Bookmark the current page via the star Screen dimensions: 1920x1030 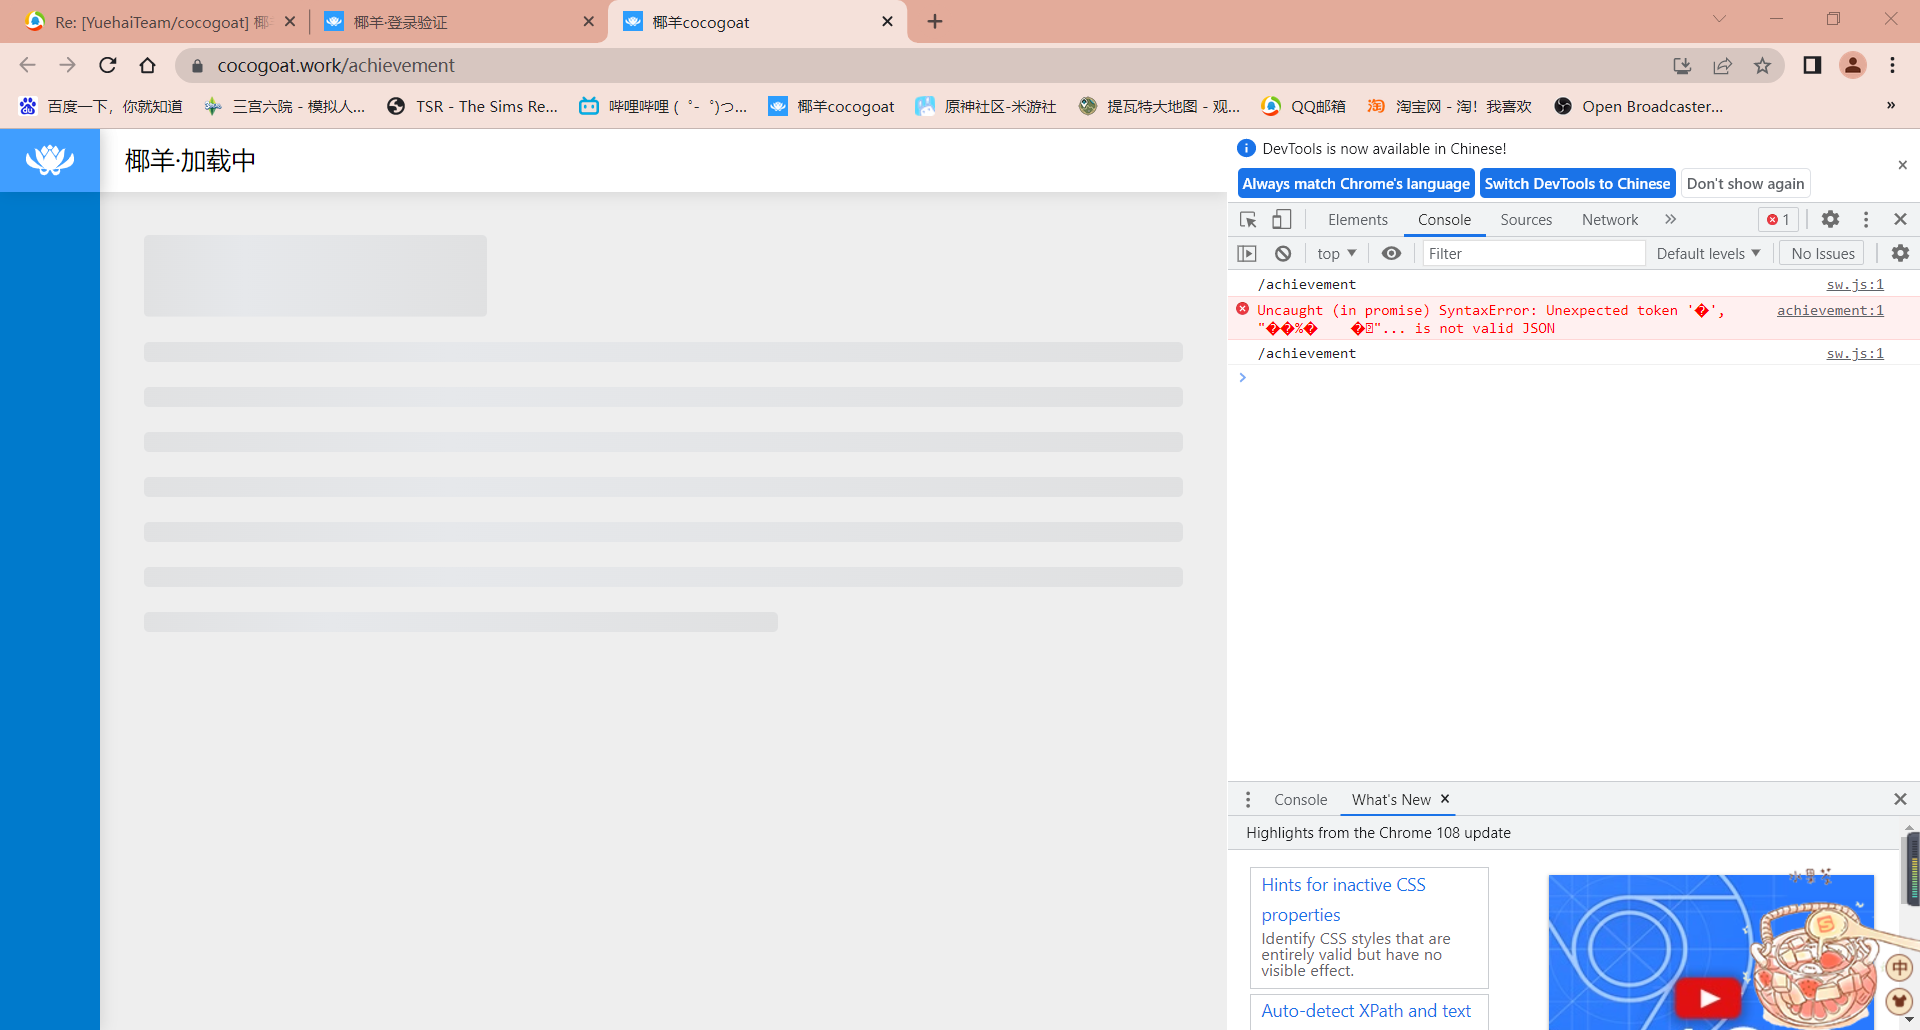click(1763, 65)
